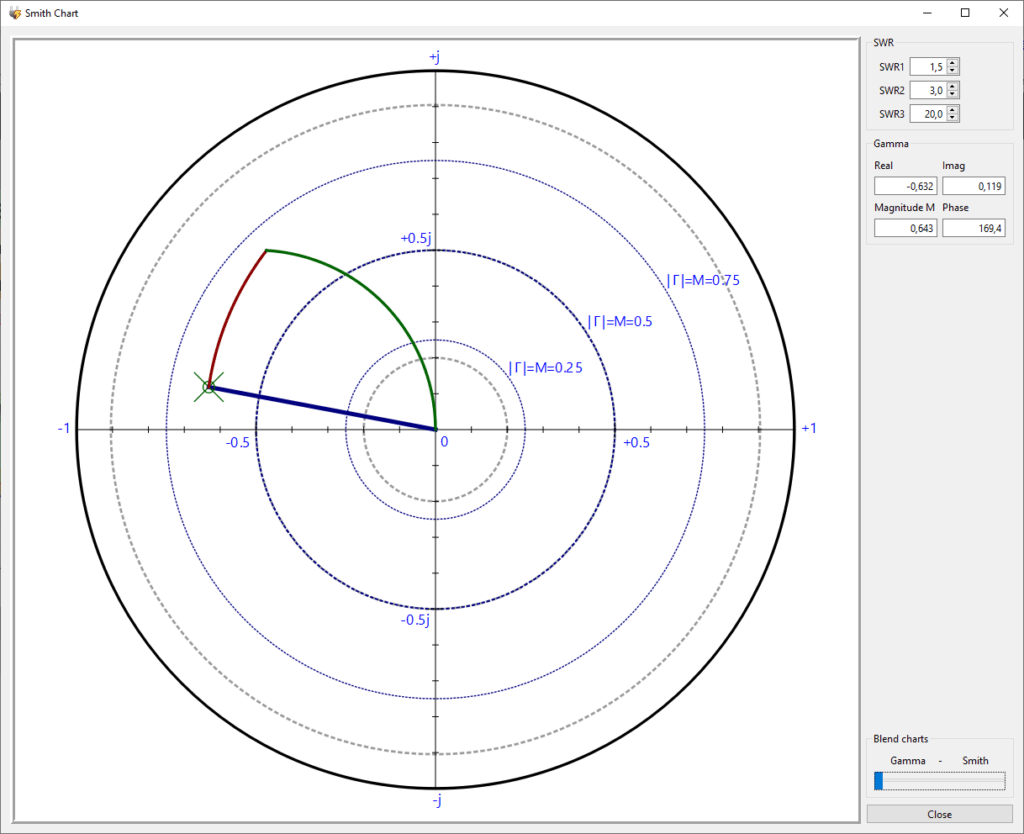Click the "Phase" label

click(955, 207)
